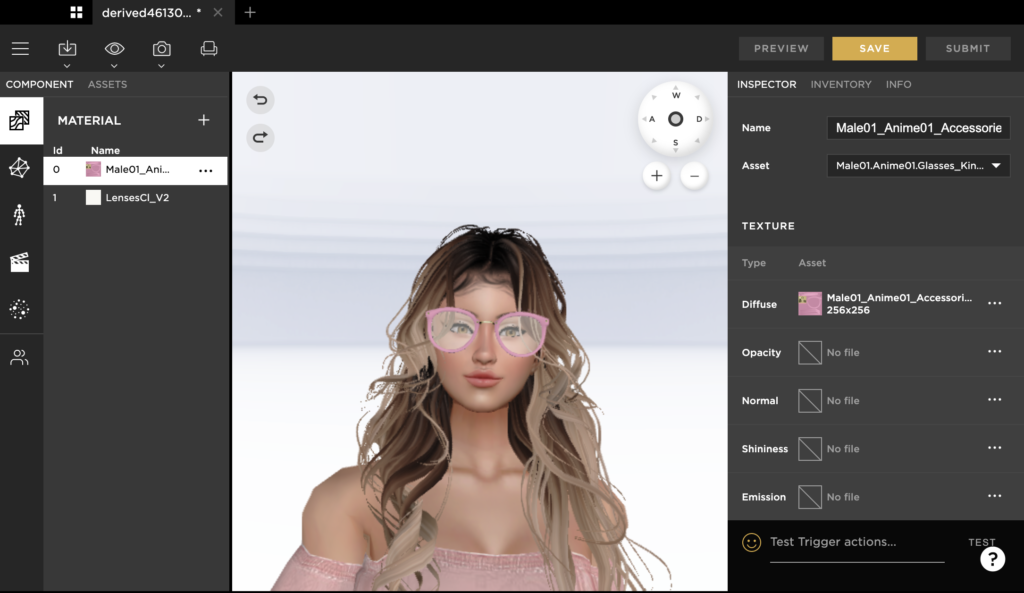Click the undo arrow in the viewport
This screenshot has width=1024, height=593.
(x=259, y=100)
